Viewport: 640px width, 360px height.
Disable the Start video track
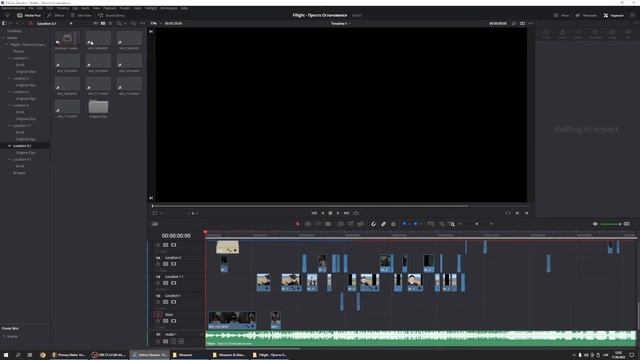tap(173, 321)
